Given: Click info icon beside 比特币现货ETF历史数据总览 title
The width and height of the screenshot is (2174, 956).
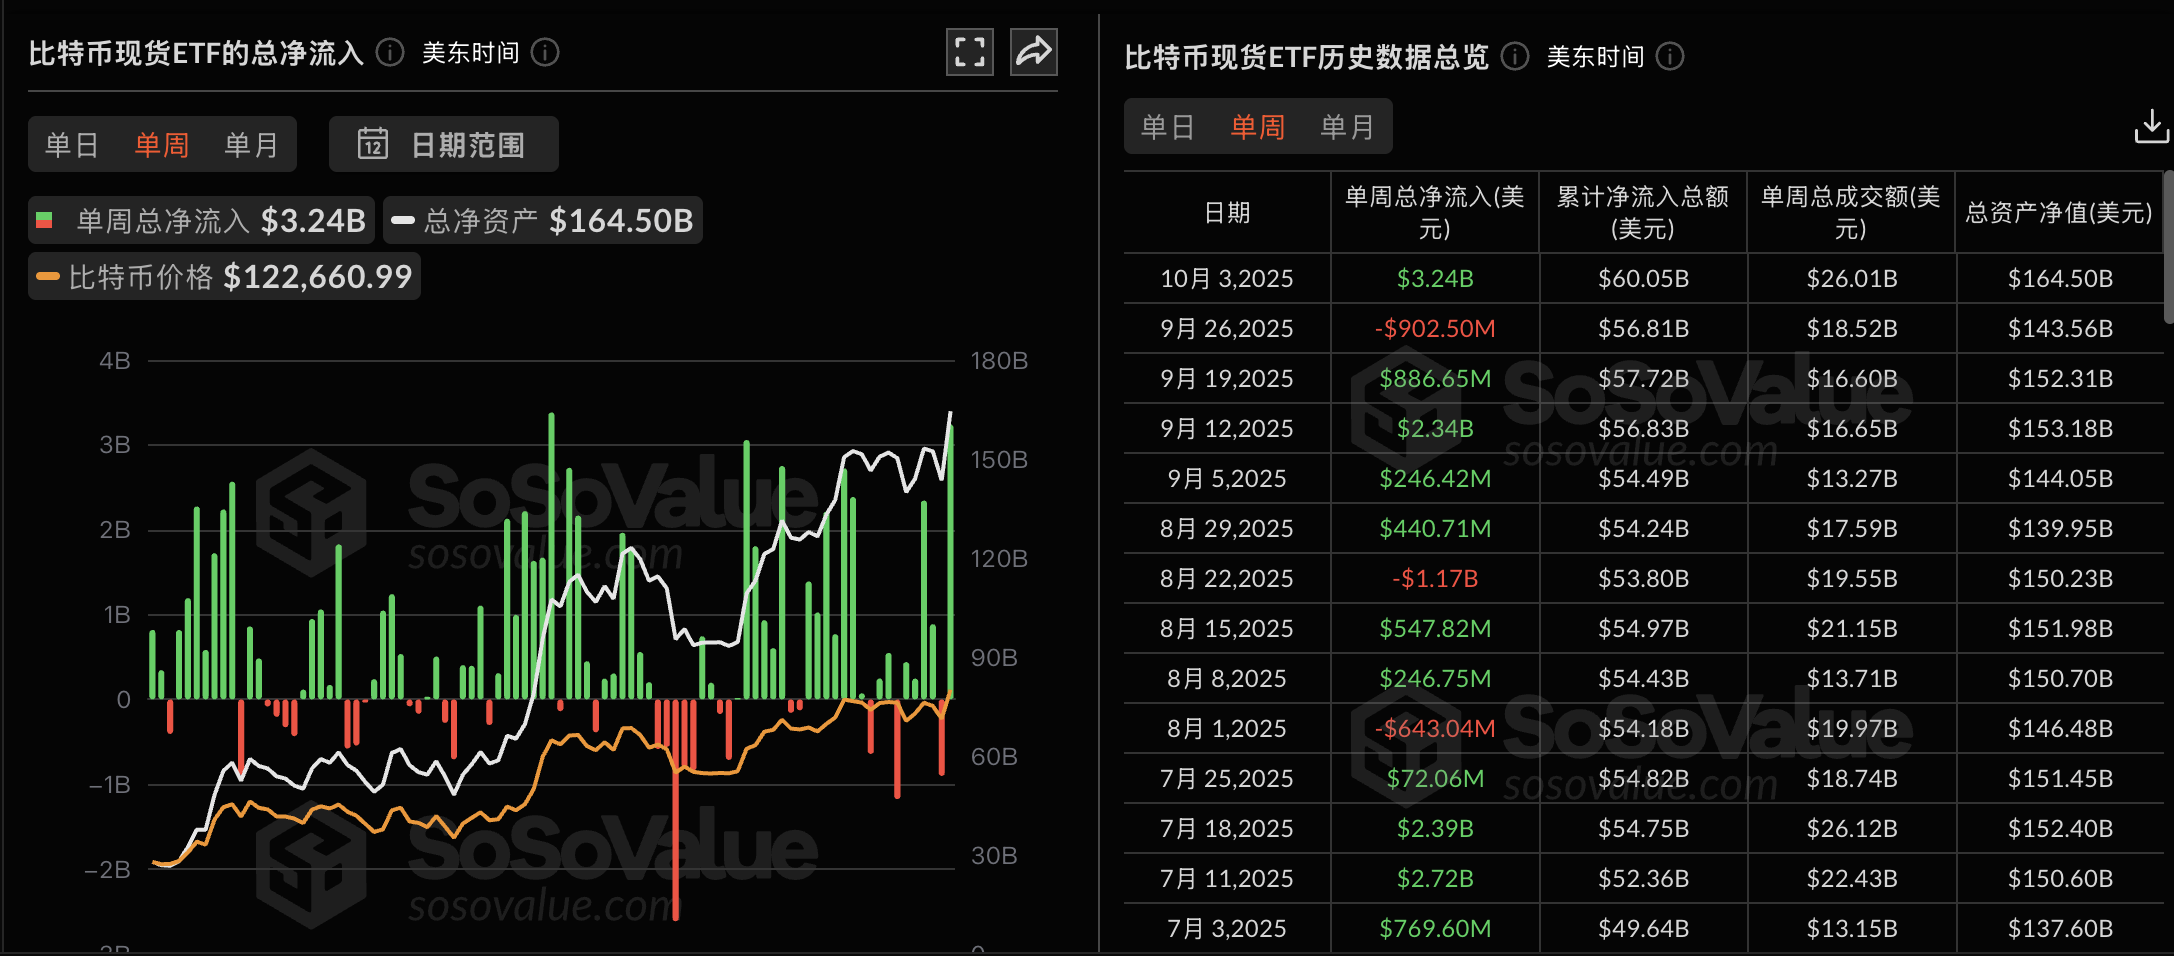Looking at the screenshot, I should [1515, 57].
